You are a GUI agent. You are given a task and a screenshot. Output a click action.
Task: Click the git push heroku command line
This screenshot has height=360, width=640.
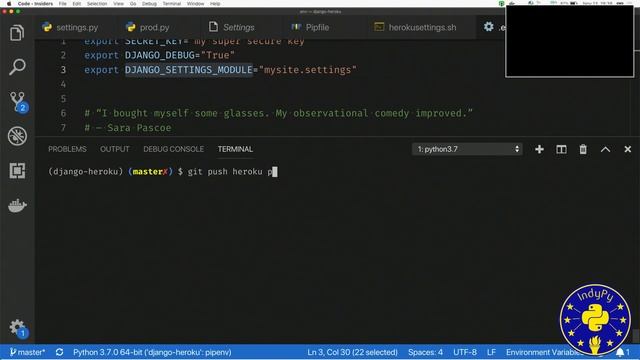230,172
